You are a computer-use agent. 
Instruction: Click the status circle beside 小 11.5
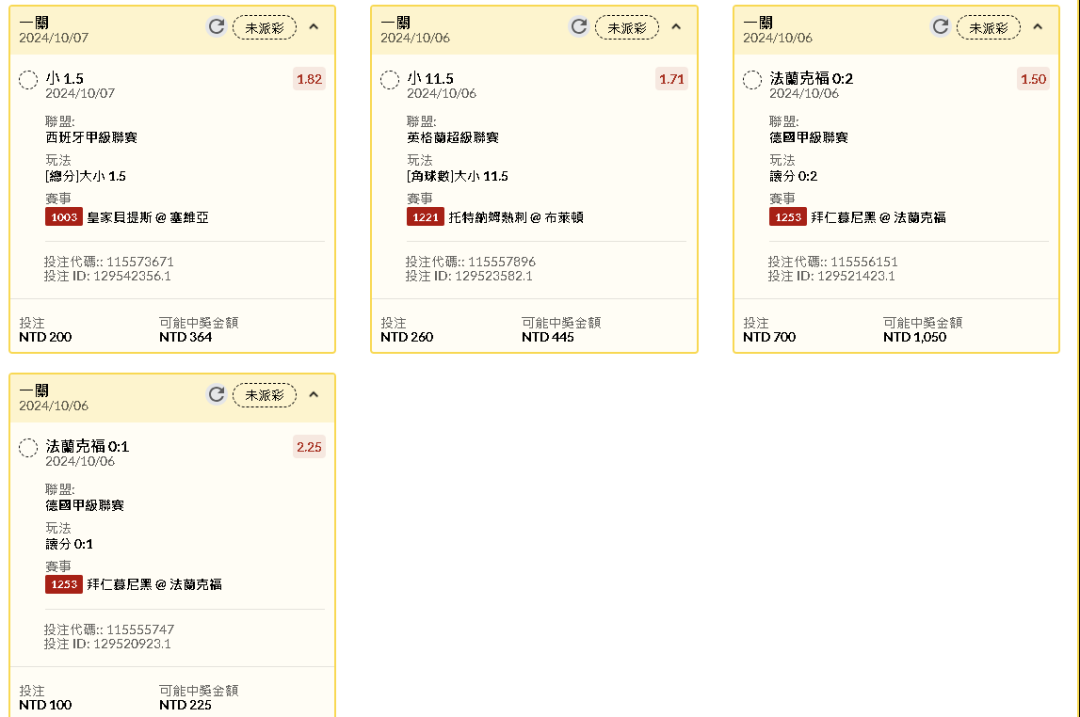click(x=390, y=80)
